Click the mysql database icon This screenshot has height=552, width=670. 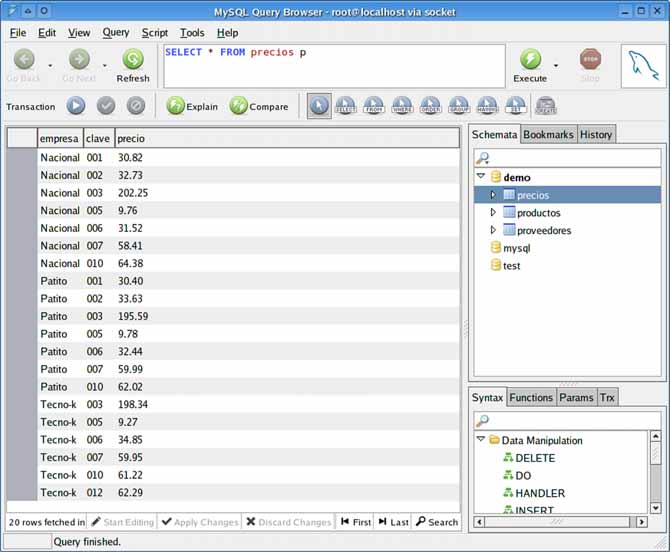tap(496, 247)
